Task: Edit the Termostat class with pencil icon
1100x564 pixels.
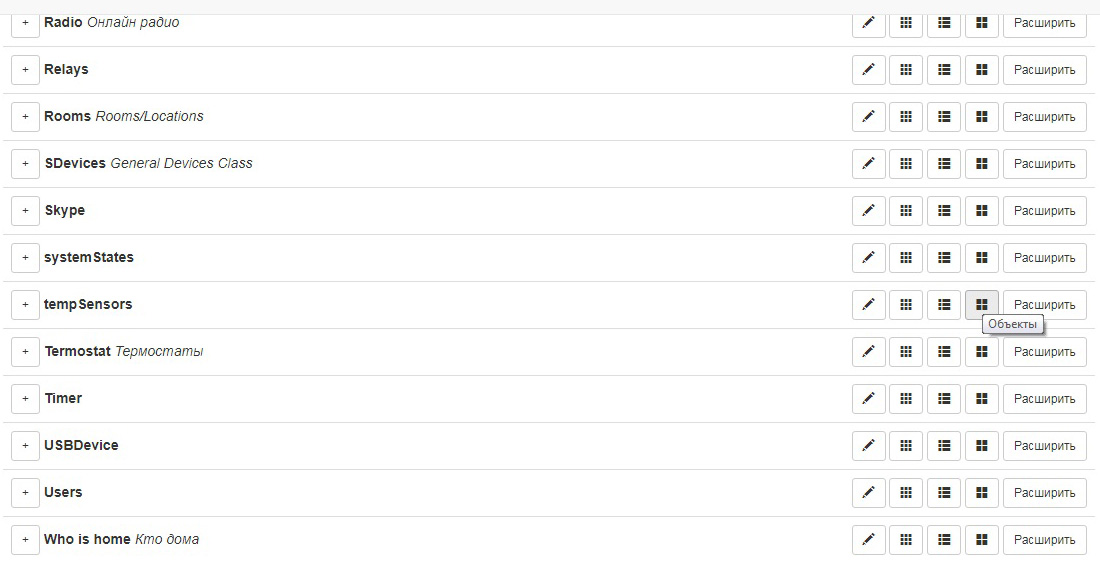Action: (x=868, y=352)
